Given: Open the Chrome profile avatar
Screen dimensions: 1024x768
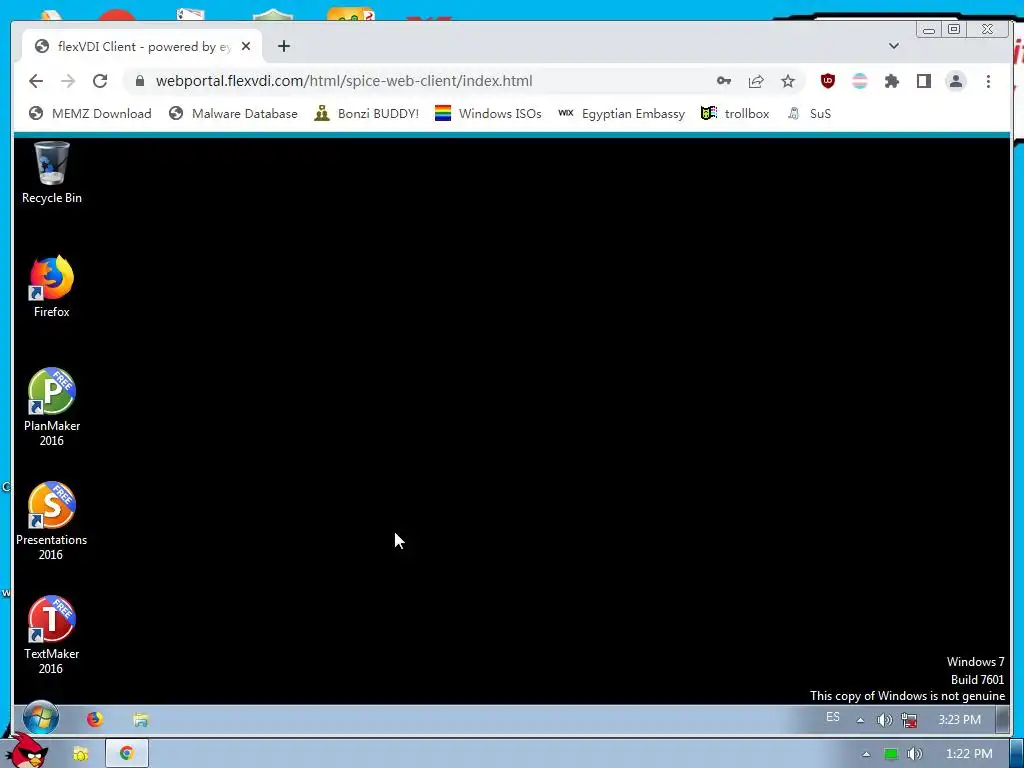Looking at the screenshot, I should tap(955, 81).
